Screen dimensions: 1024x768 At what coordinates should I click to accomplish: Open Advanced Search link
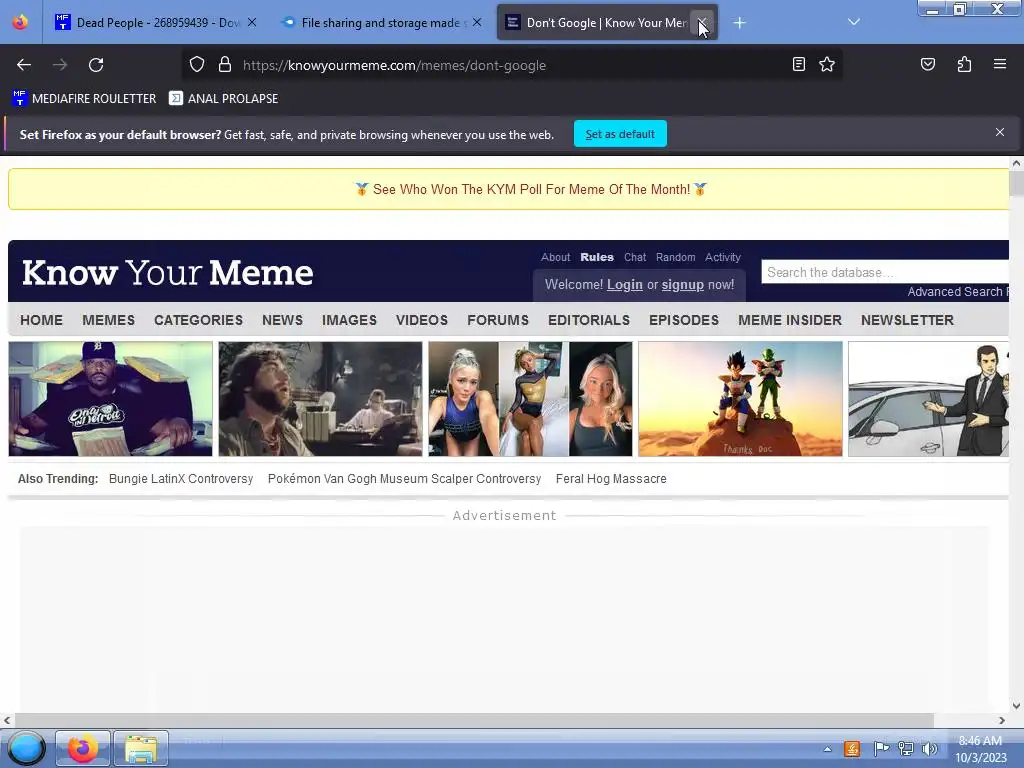click(x=955, y=292)
